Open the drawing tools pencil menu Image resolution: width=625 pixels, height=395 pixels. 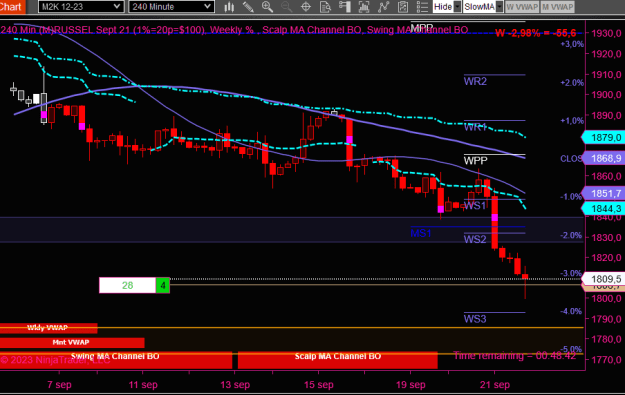coord(248,7)
